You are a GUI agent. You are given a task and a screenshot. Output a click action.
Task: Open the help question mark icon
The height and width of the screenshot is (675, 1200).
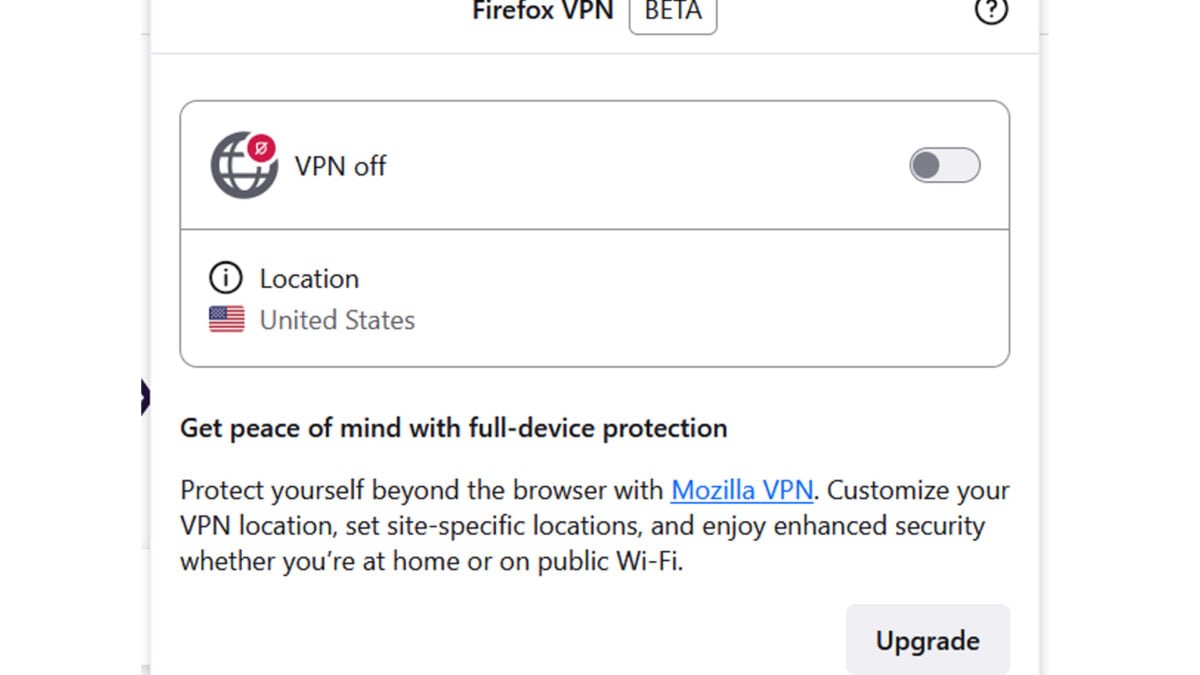pos(990,11)
